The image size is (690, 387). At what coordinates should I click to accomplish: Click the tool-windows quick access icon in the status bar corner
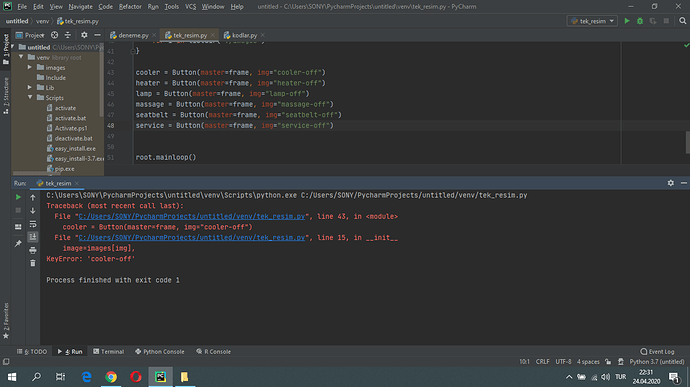tap(6, 362)
